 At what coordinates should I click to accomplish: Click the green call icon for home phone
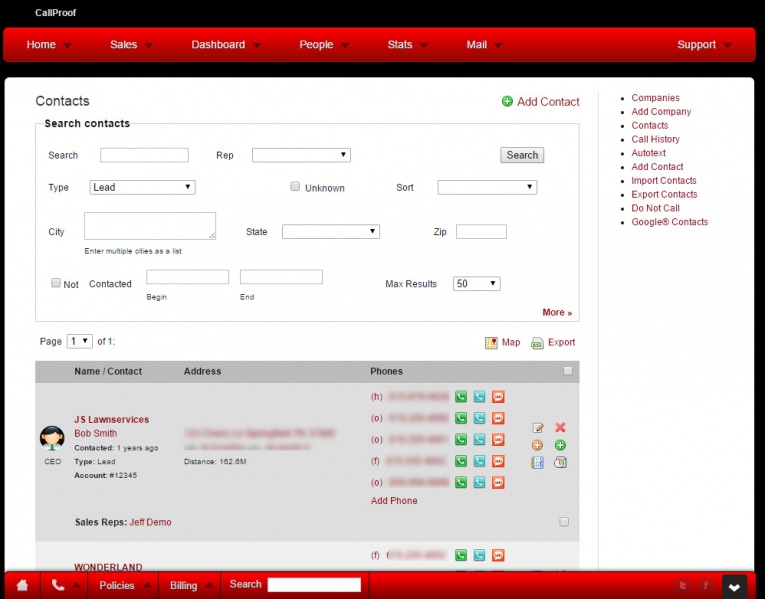coord(461,396)
